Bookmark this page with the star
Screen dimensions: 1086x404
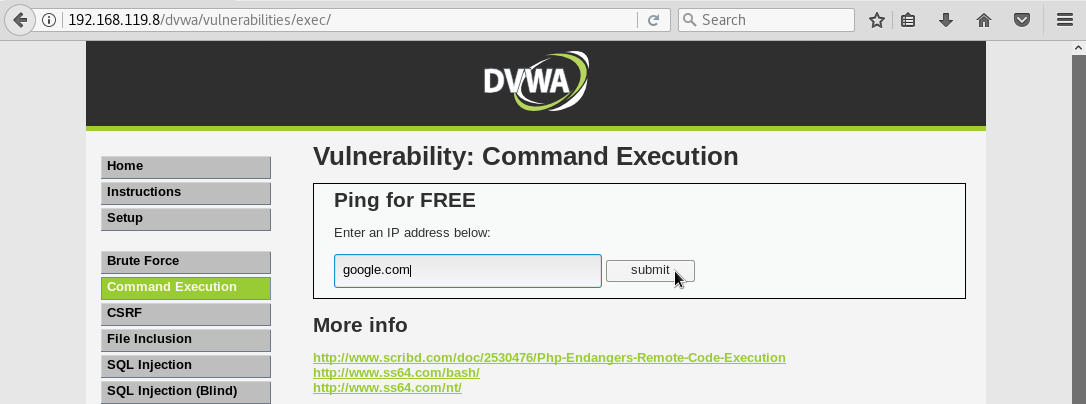pos(877,20)
